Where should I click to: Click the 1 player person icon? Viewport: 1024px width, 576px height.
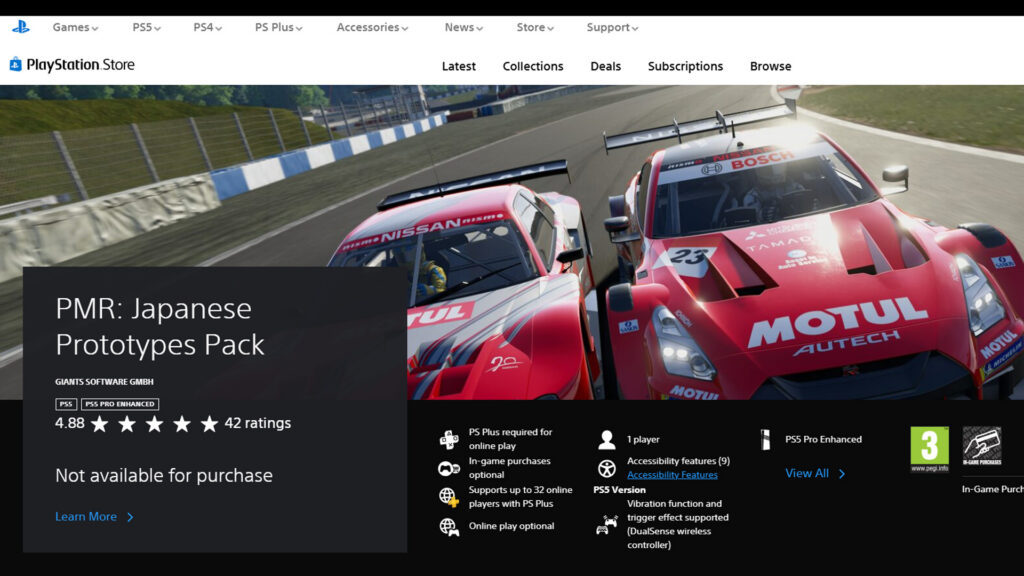click(x=607, y=440)
